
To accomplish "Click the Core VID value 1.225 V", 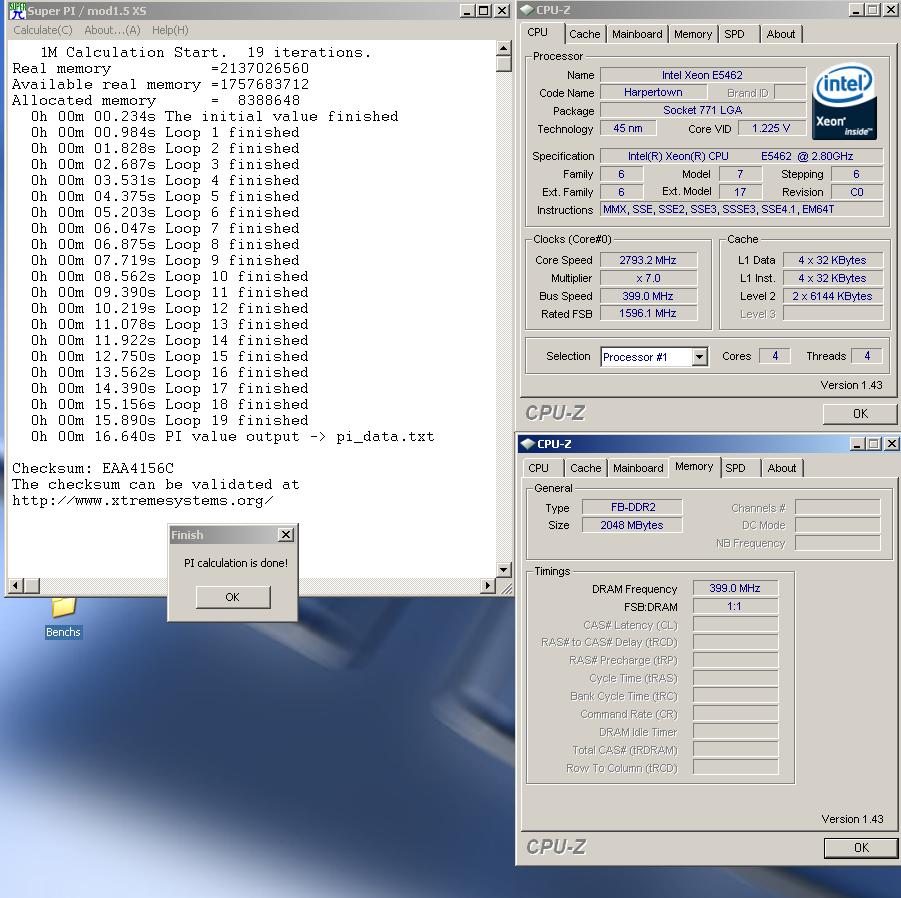I will tap(771, 128).
